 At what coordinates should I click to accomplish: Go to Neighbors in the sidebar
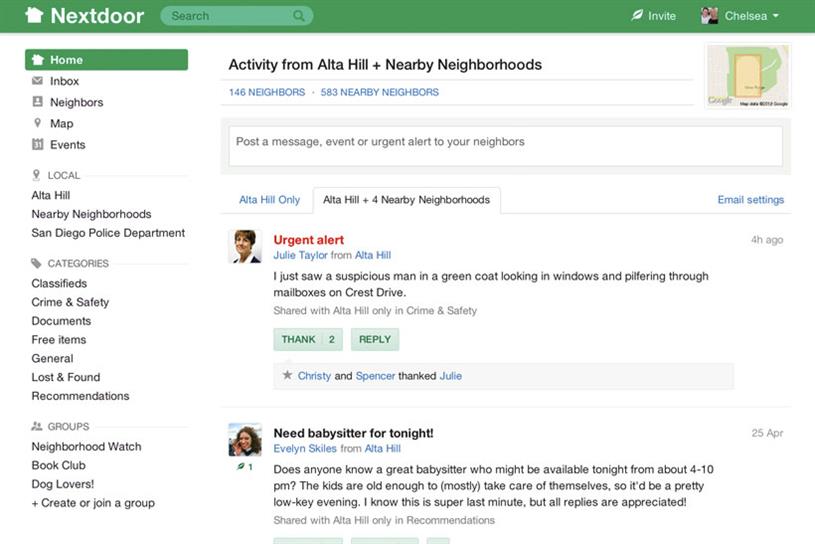point(76,102)
